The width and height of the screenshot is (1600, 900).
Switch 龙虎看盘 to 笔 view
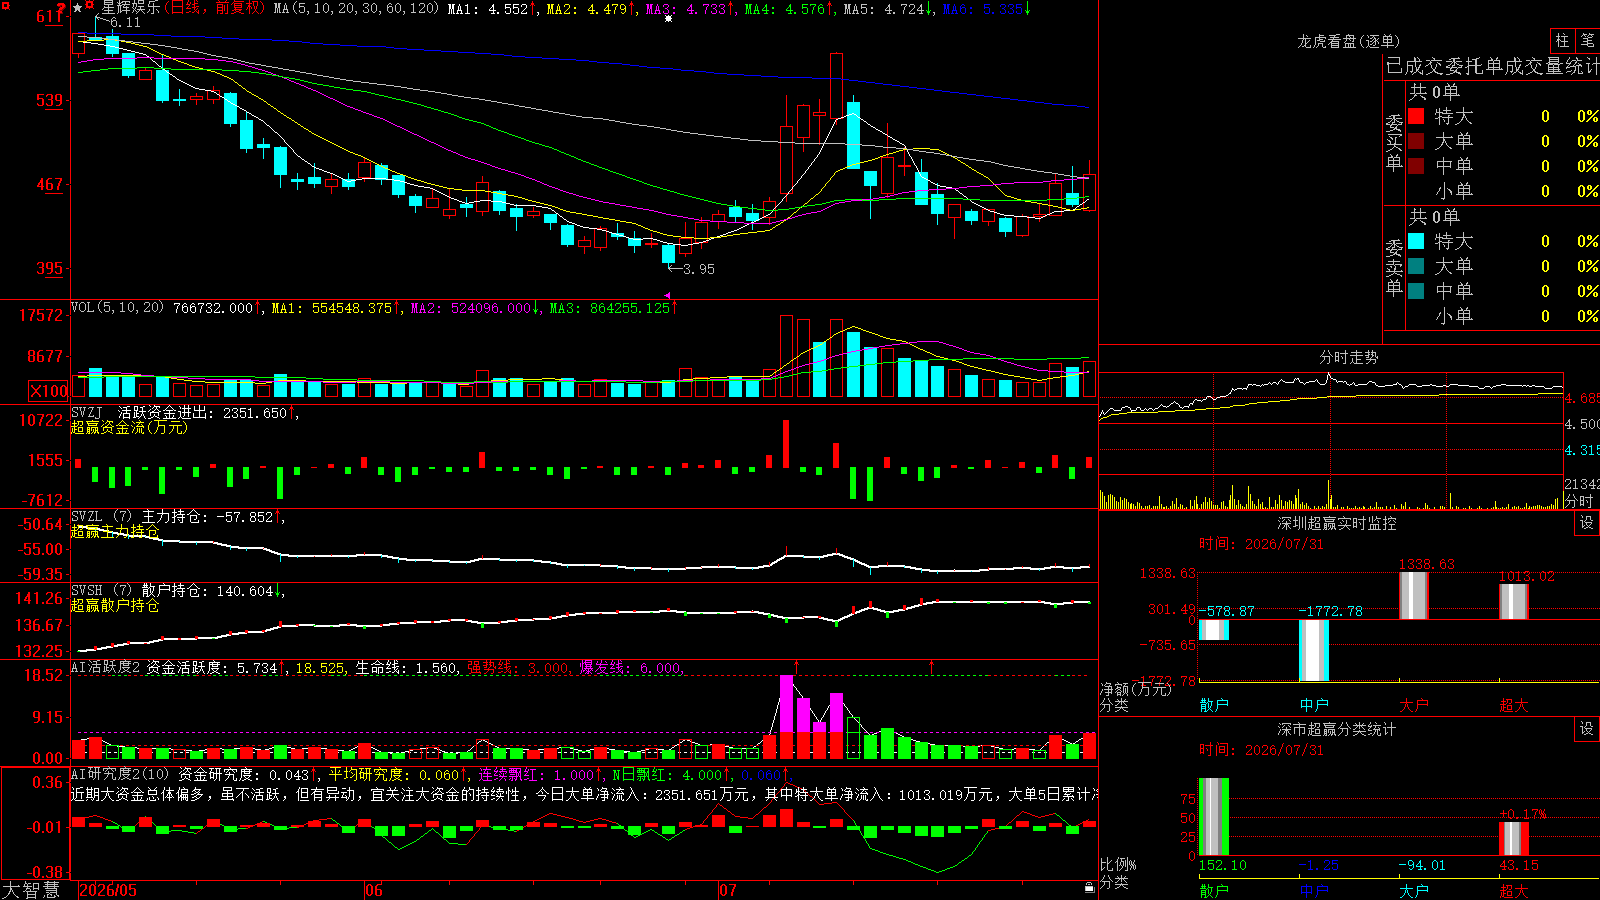pyautogui.click(x=1587, y=40)
